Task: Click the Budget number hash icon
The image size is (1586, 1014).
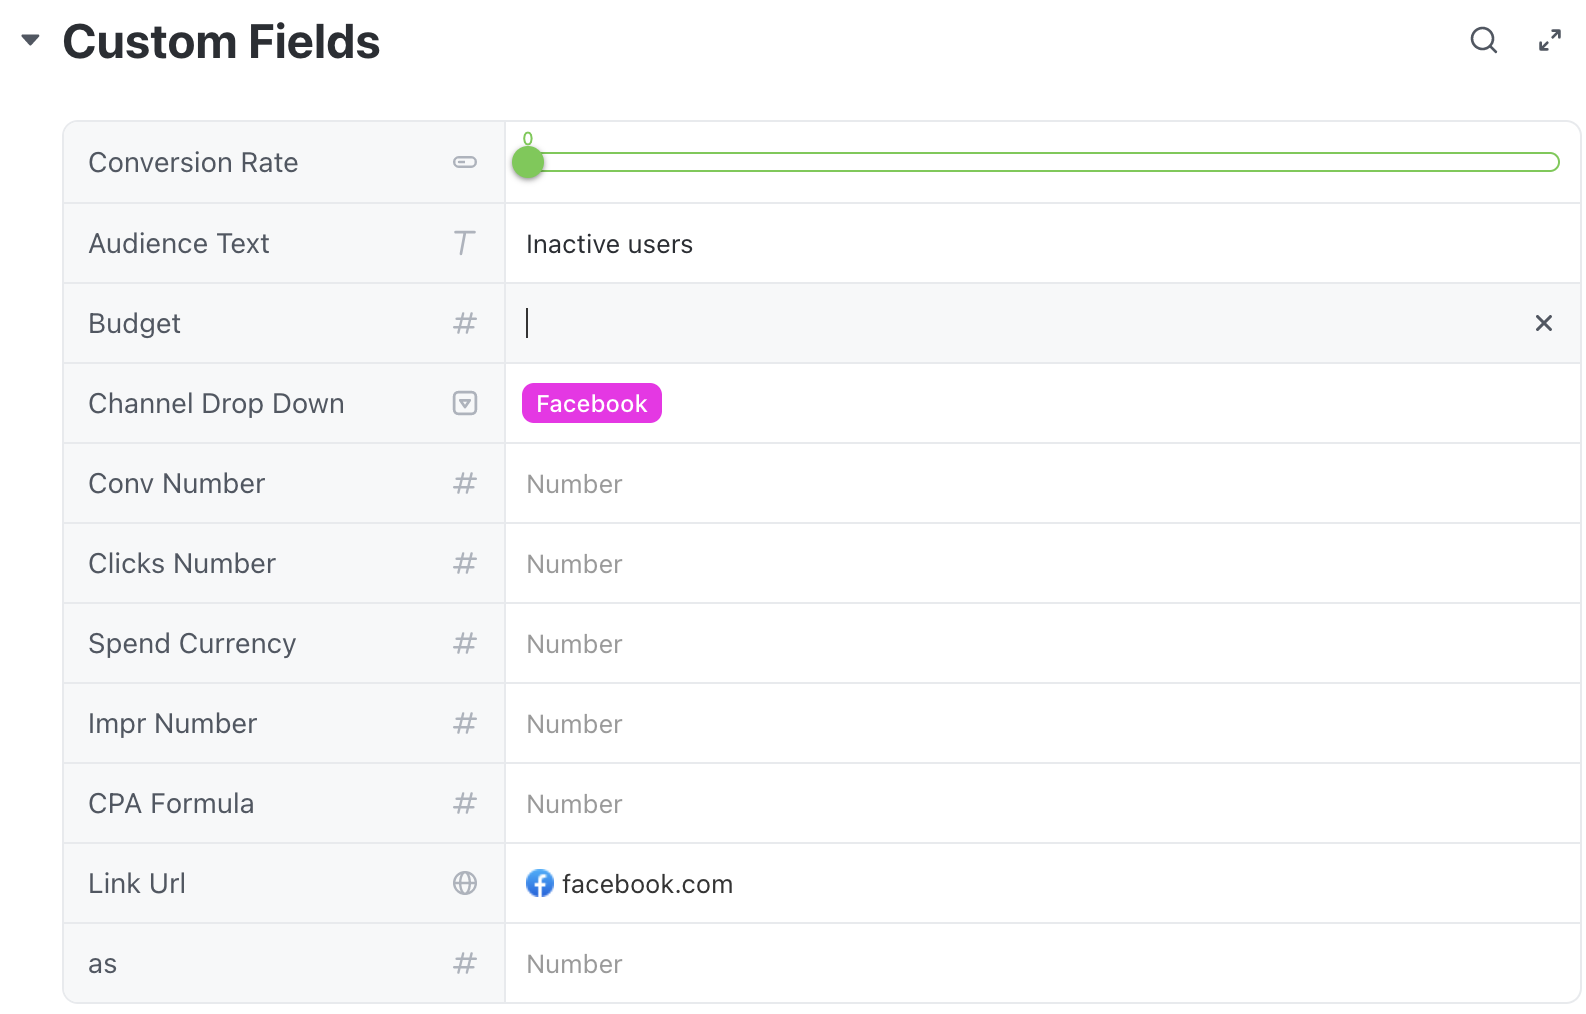Action: coord(465,323)
